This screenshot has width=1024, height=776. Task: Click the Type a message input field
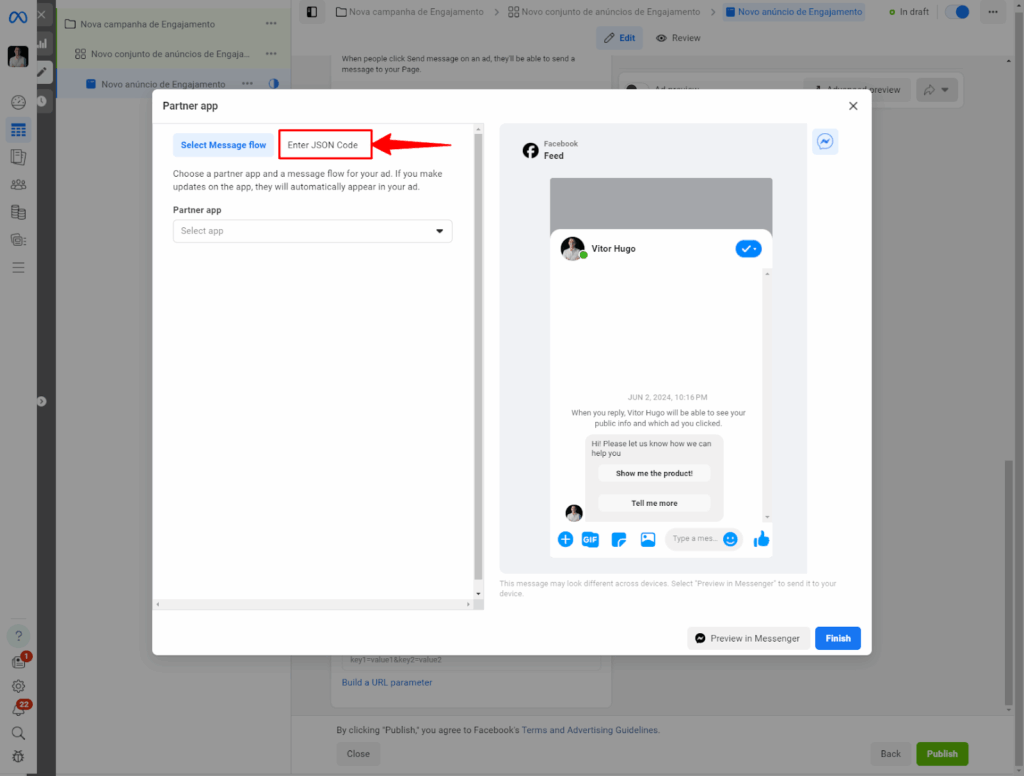click(x=693, y=539)
